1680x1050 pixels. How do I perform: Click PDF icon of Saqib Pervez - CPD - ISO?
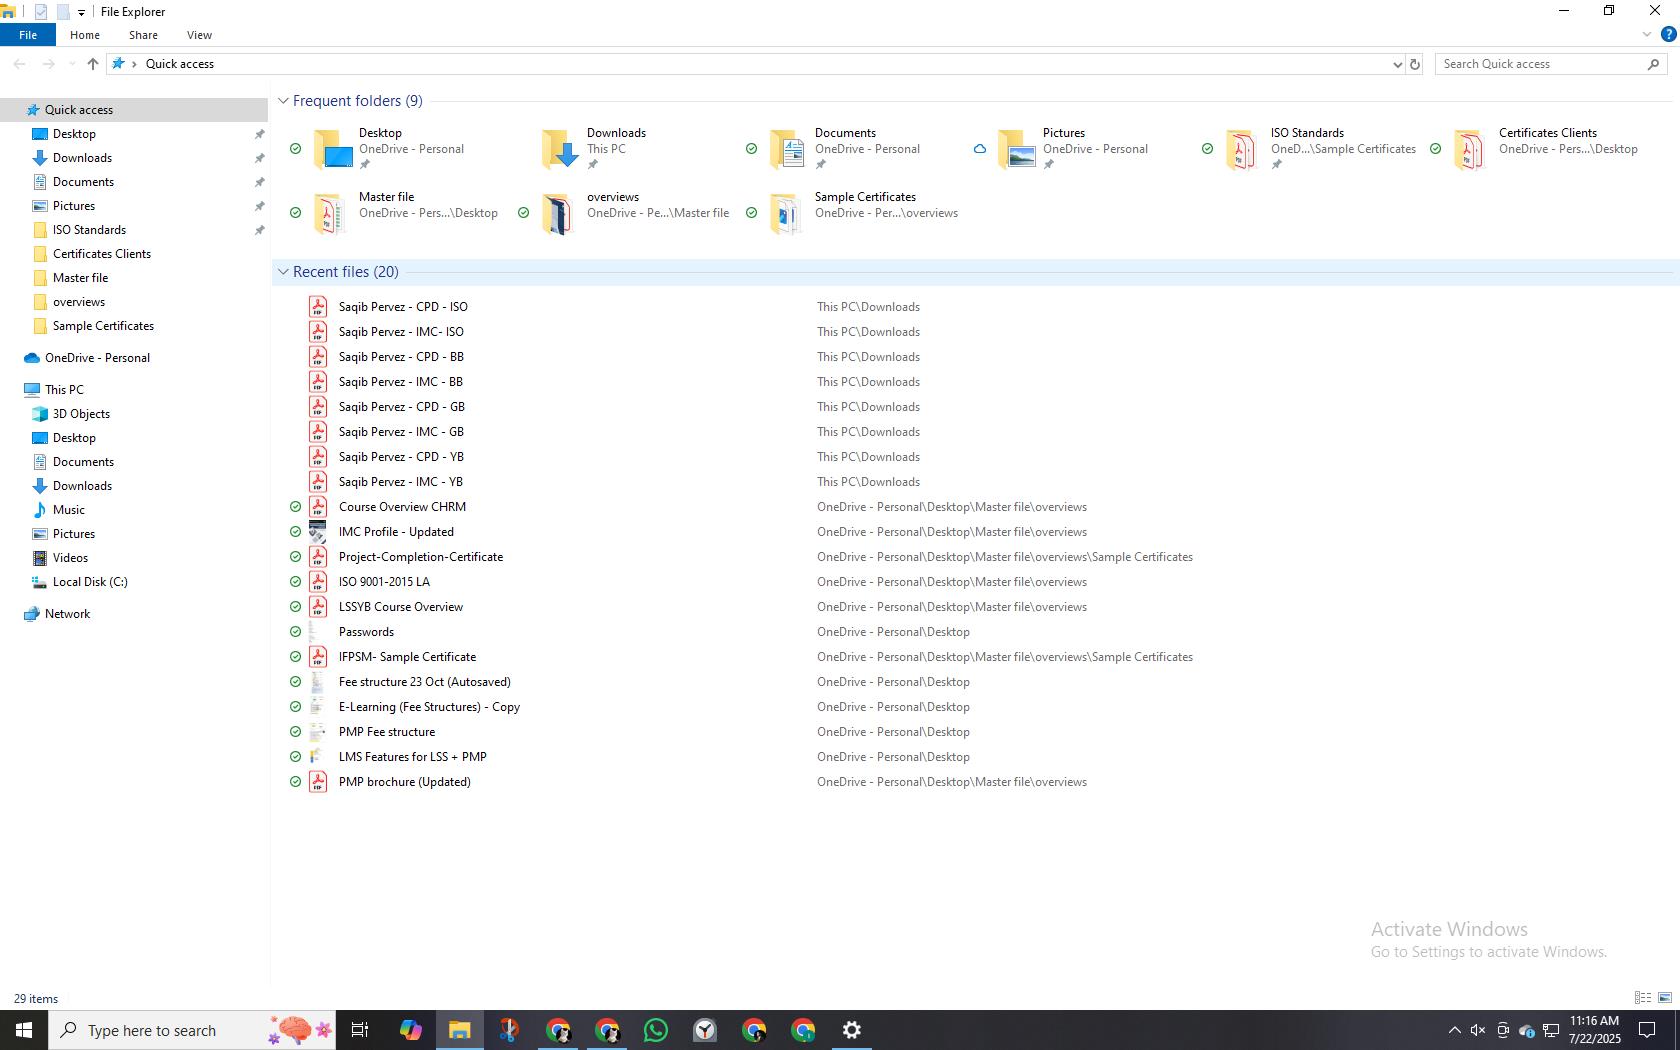pyautogui.click(x=318, y=307)
